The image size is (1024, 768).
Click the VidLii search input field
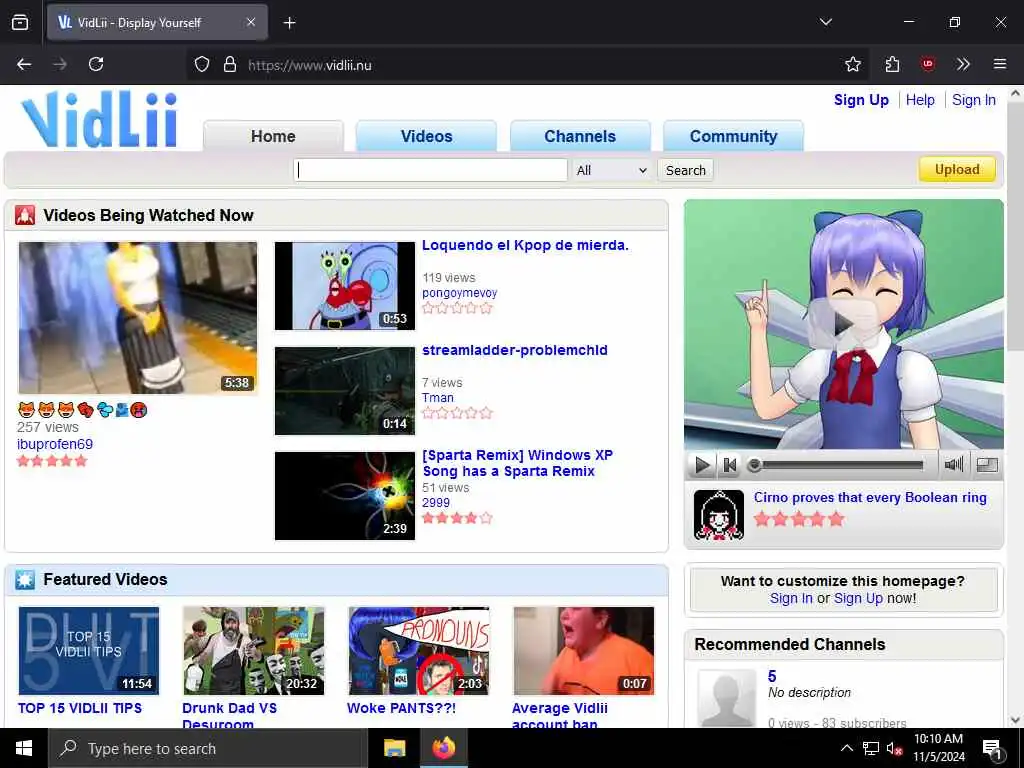tap(430, 170)
